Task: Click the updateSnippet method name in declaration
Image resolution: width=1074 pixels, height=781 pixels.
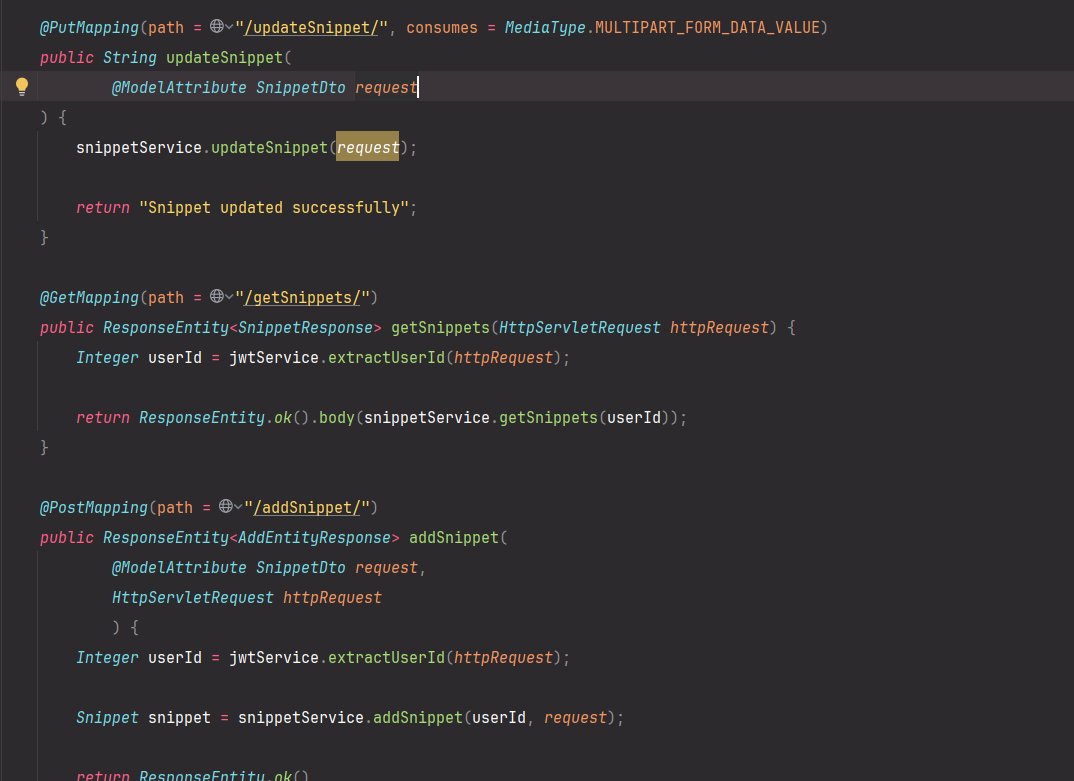Action: coord(225,58)
